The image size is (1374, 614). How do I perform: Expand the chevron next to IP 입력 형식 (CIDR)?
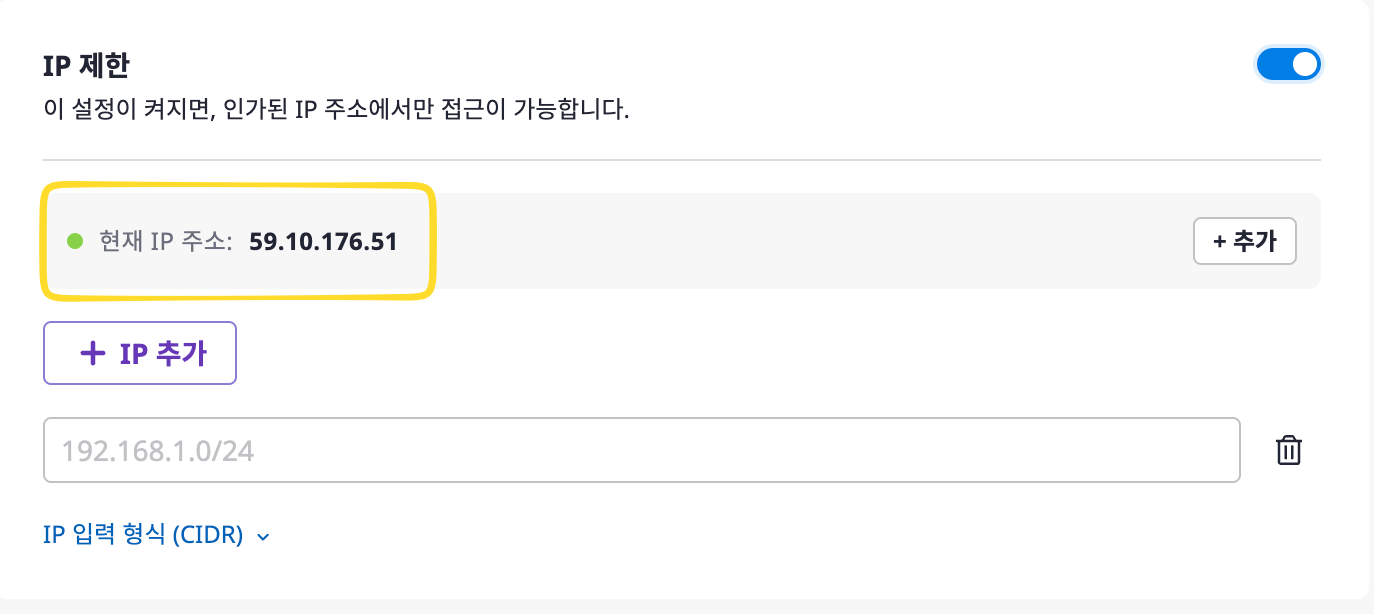pos(263,537)
